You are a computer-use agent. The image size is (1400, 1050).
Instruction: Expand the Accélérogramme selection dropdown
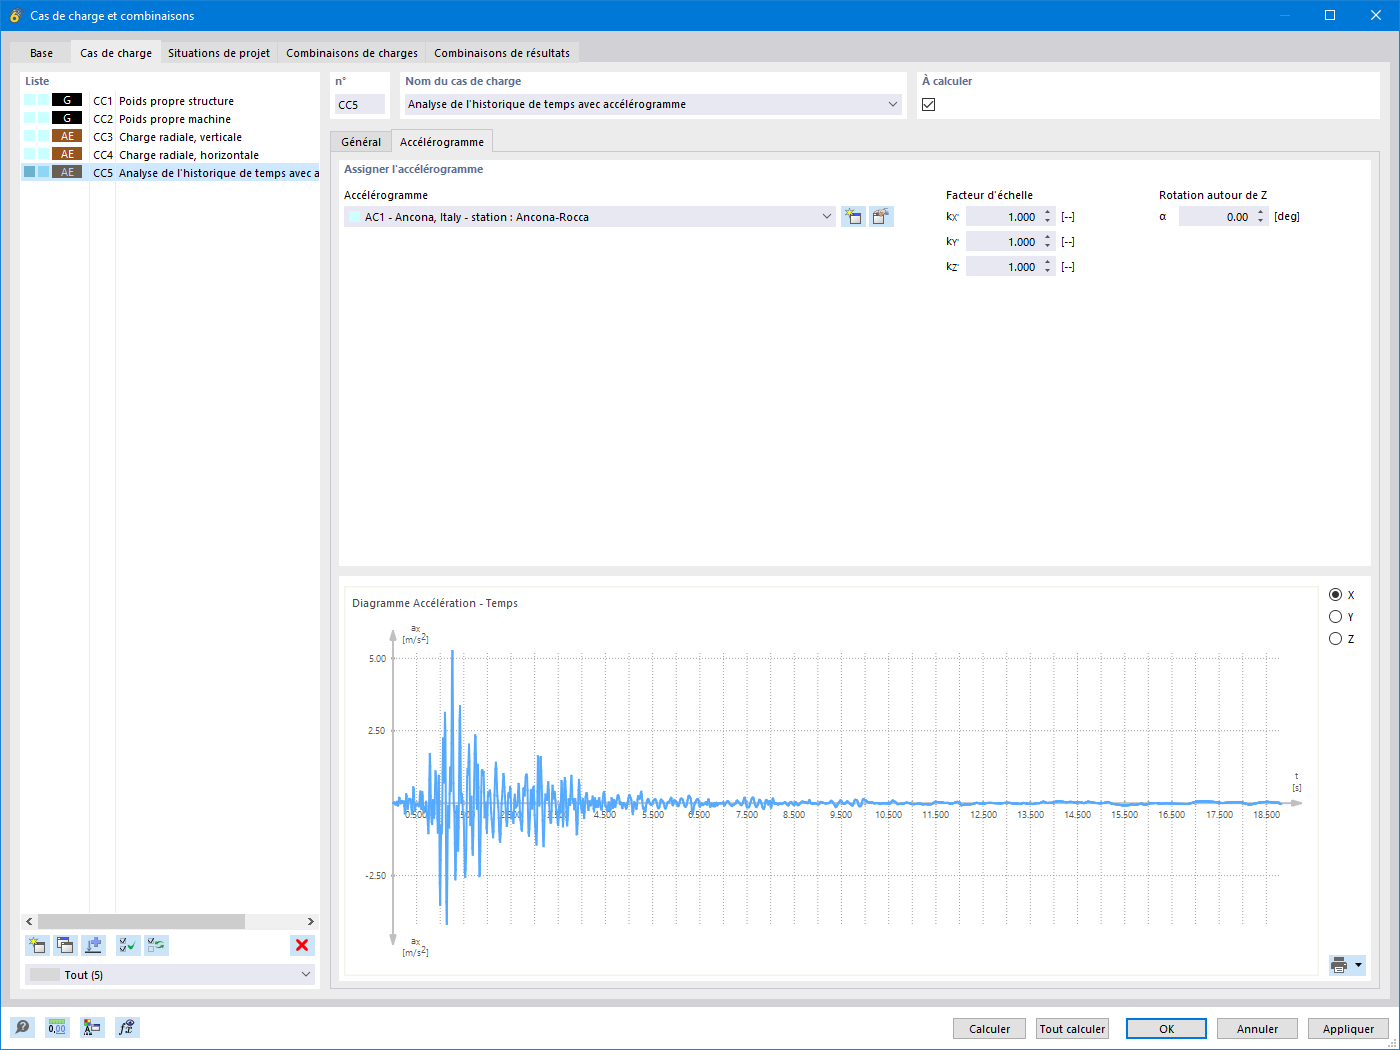tap(827, 216)
